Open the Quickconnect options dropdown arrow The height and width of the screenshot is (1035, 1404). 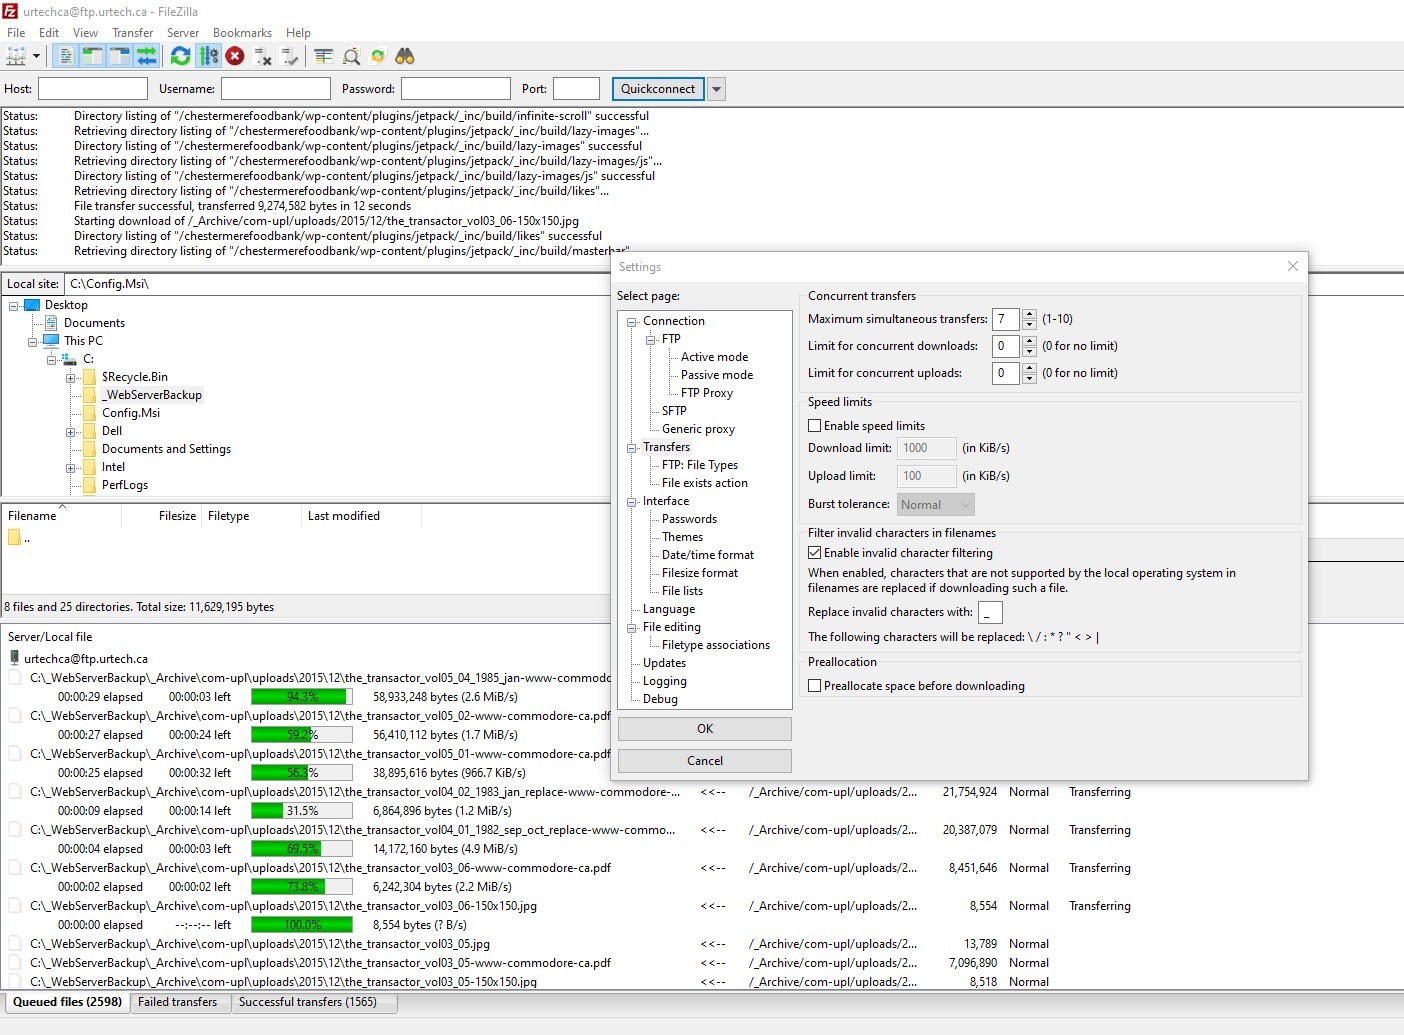pyautogui.click(x=716, y=88)
